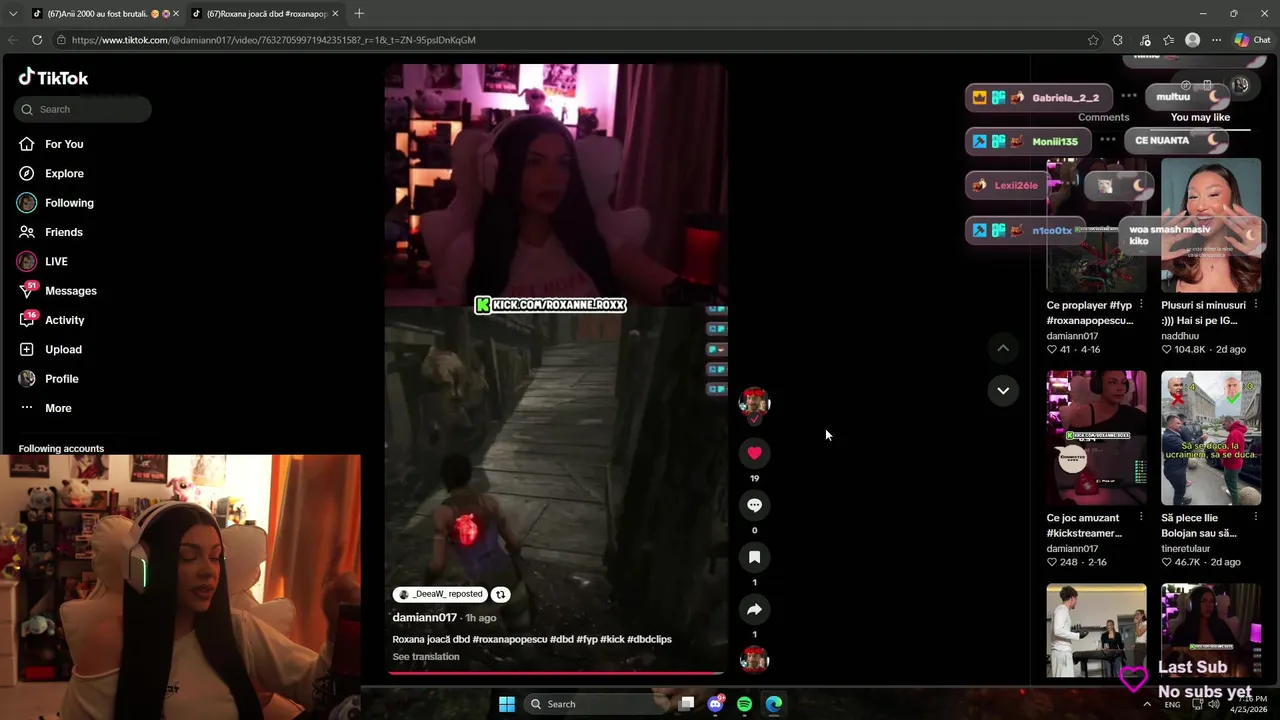Add page to favorites star icon
Viewport: 1280px width, 720px height.
coord(1093,40)
